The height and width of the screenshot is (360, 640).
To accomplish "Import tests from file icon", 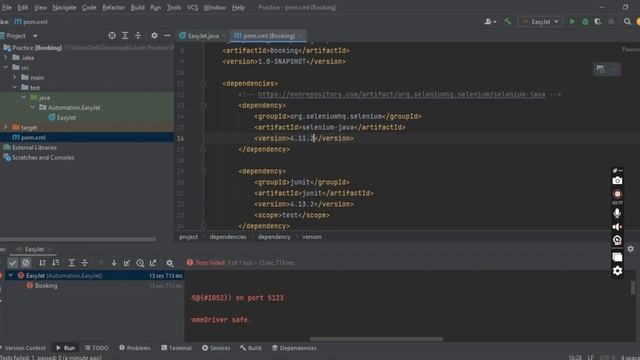I will click(x=127, y=263).
